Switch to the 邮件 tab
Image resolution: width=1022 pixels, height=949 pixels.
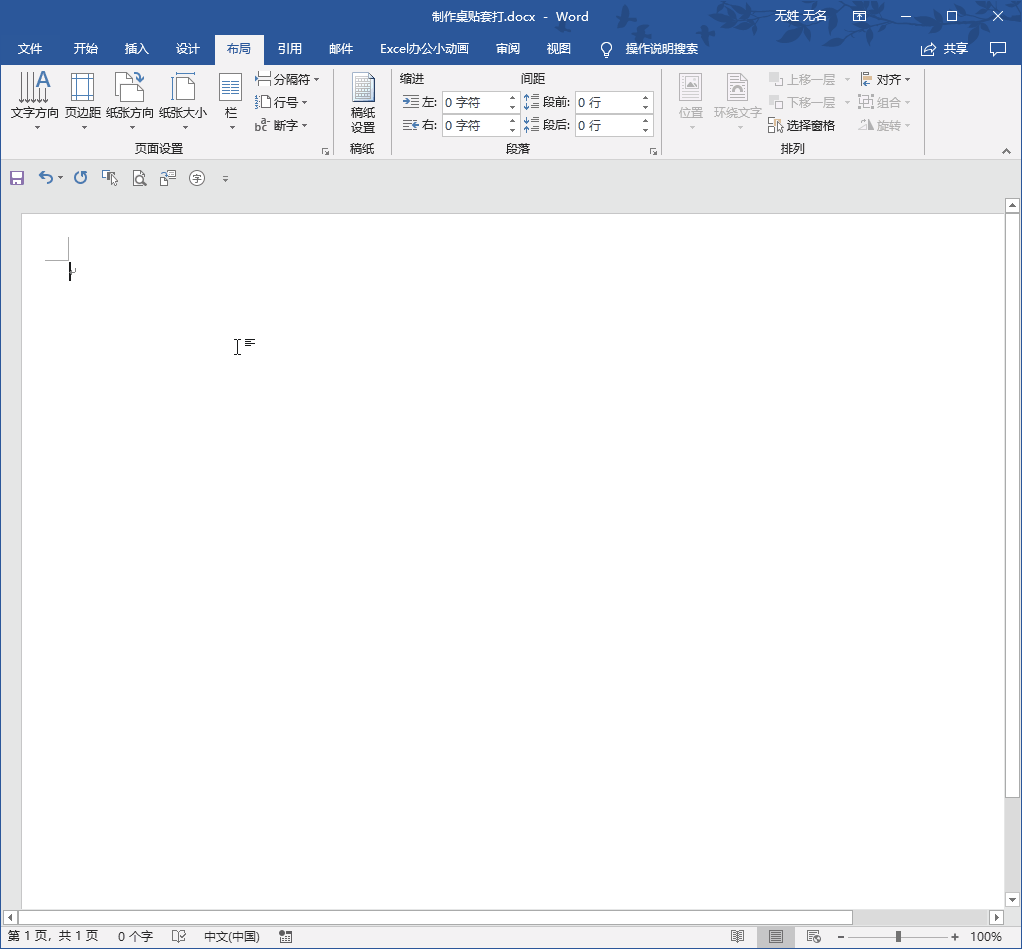[341, 49]
